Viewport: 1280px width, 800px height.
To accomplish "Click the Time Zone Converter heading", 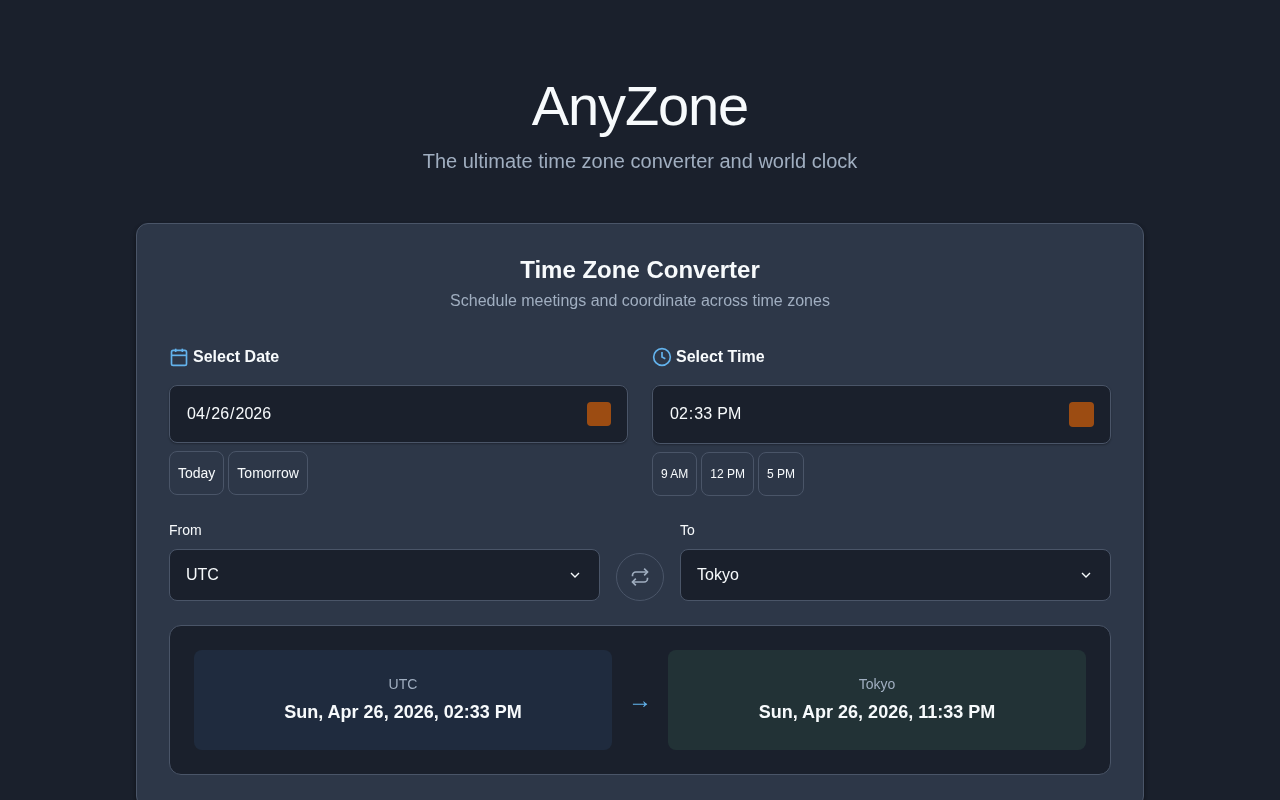I will click(x=640, y=270).
